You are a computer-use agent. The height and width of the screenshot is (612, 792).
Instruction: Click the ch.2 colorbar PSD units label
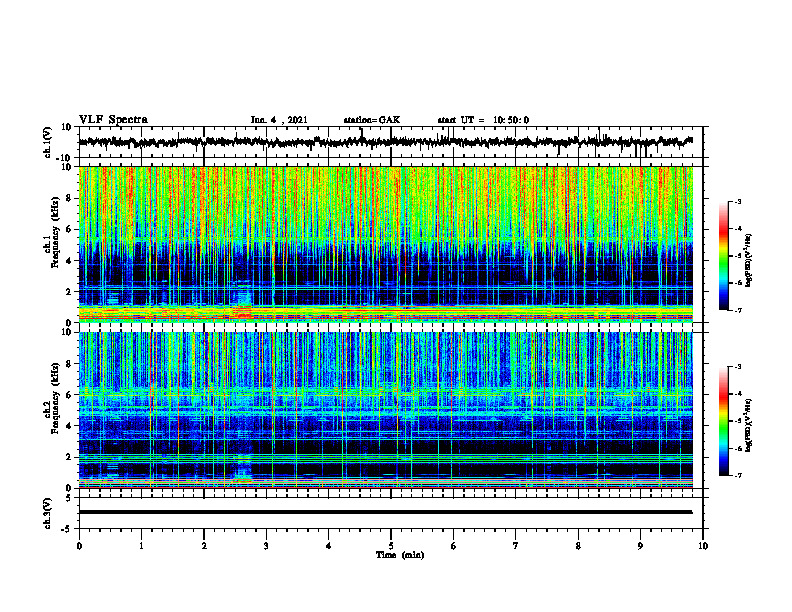point(748,424)
